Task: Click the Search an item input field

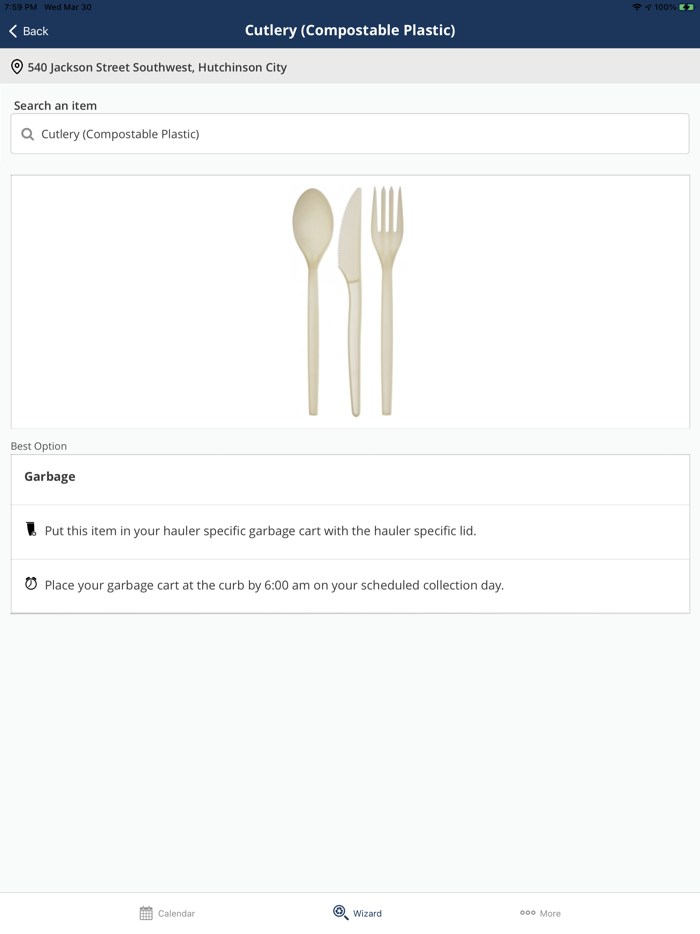Action: click(350, 133)
